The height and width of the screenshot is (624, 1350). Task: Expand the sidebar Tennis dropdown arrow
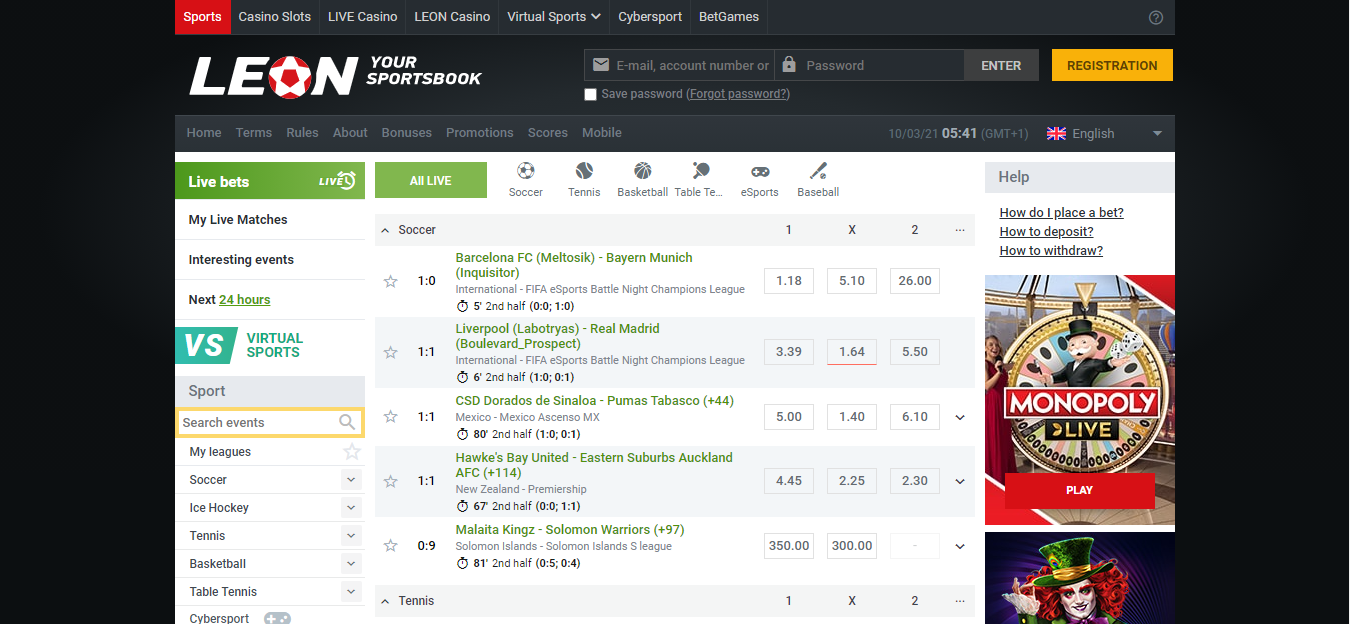click(x=351, y=536)
